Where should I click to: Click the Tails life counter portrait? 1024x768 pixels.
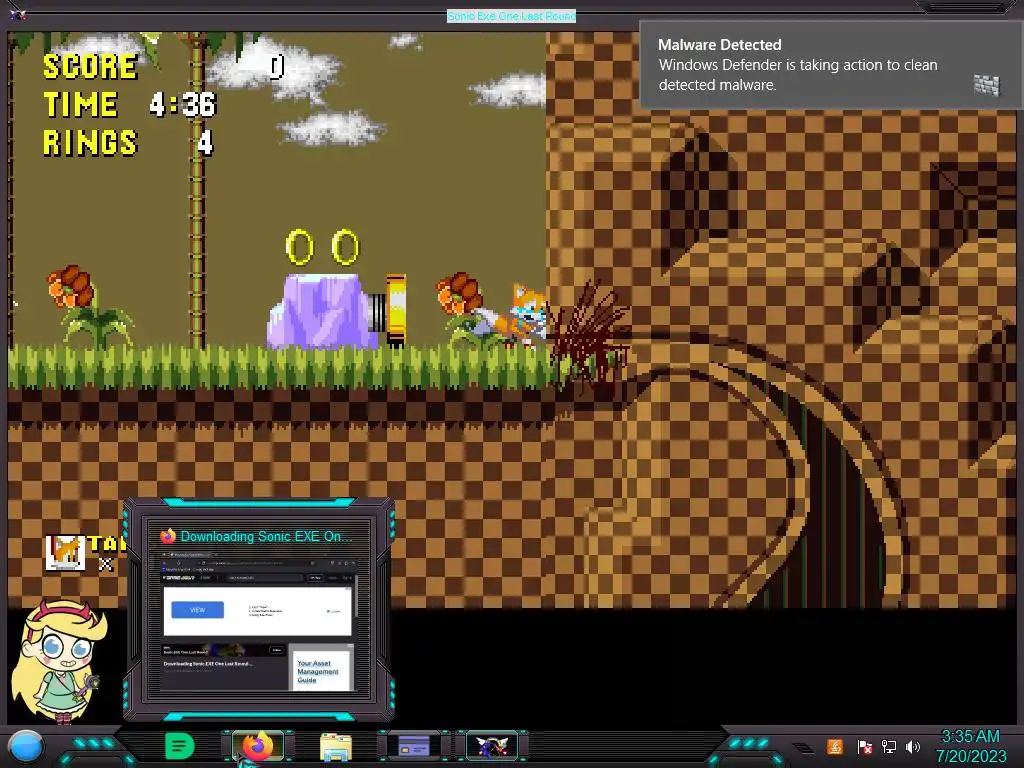(65, 553)
